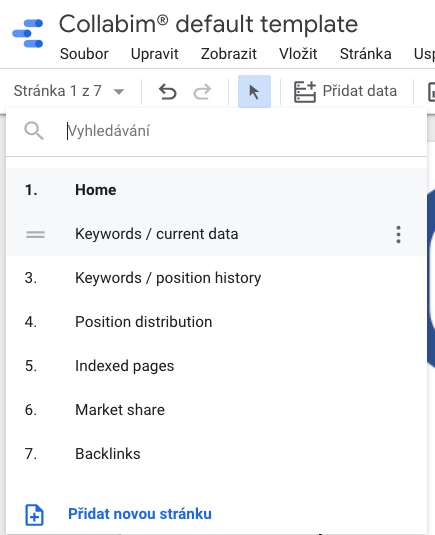Image resolution: width=435 pixels, height=535 pixels.
Task: Expand the Stránka 1 z 7 dropdown arrow
Action: click(x=119, y=91)
